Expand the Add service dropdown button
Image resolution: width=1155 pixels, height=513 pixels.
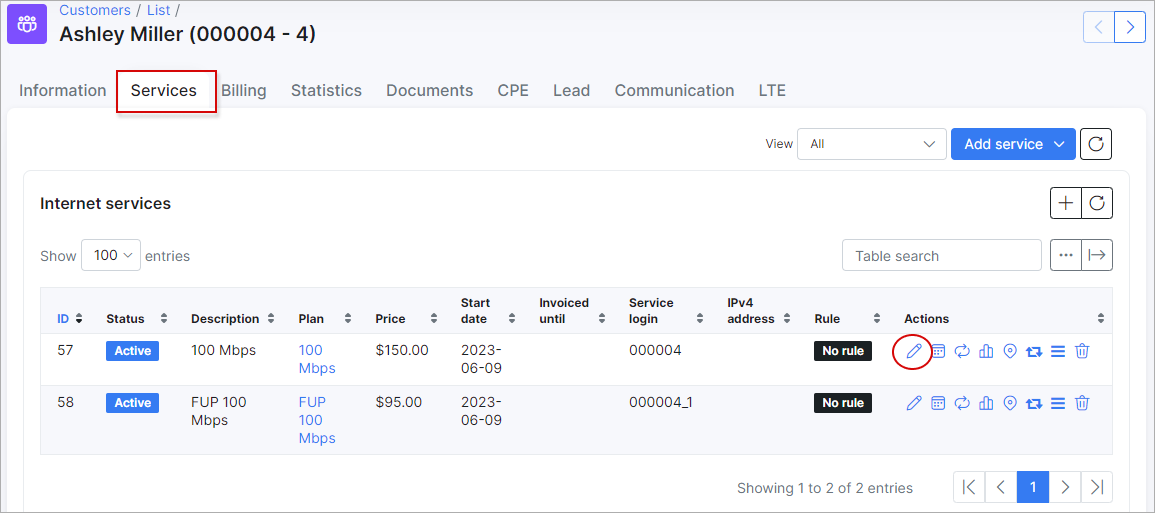pyautogui.click(x=1013, y=144)
